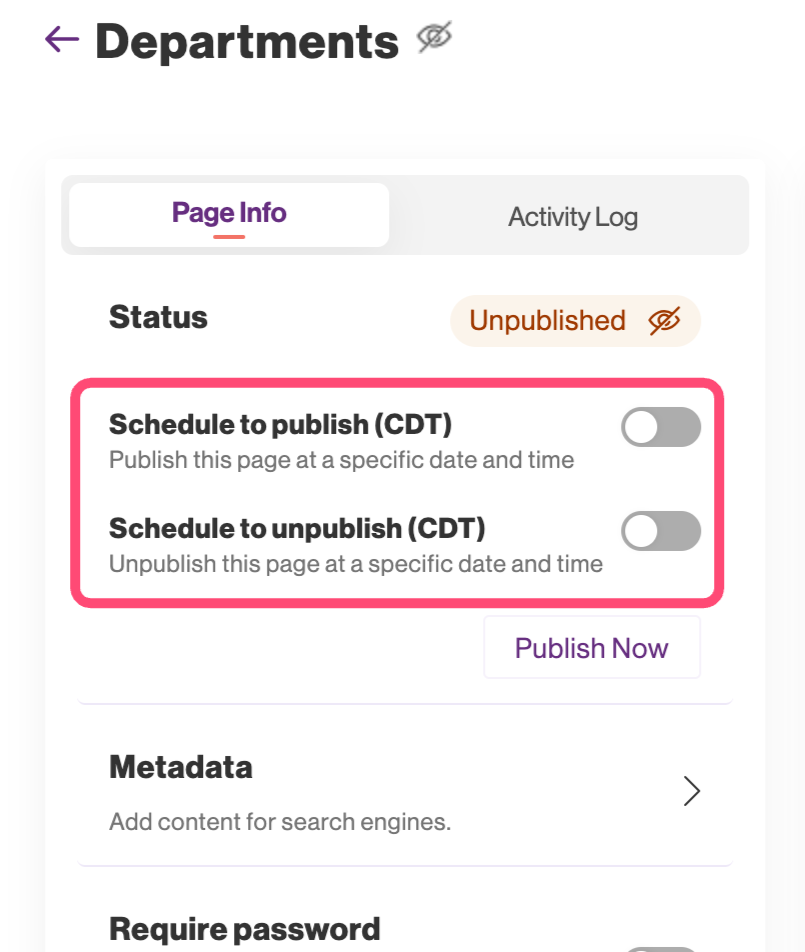Open the Activity Log tab
This screenshot has height=952, width=805.
point(572,217)
